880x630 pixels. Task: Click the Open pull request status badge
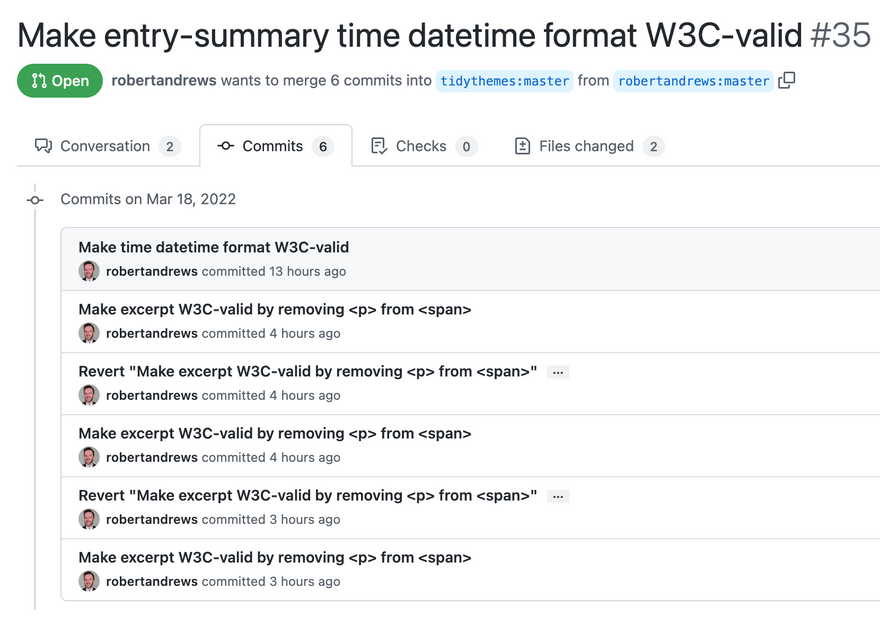[x=60, y=81]
